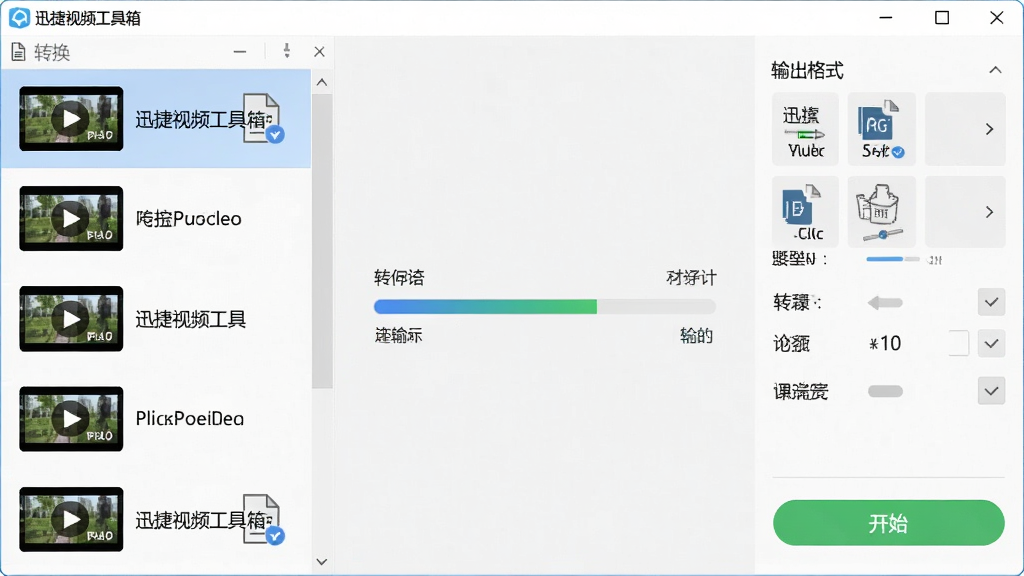The width and height of the screenshot is (1024, 576).
Task: Choose the 迅擦 Vlubc format icon
Action: [x=805, y=129]
